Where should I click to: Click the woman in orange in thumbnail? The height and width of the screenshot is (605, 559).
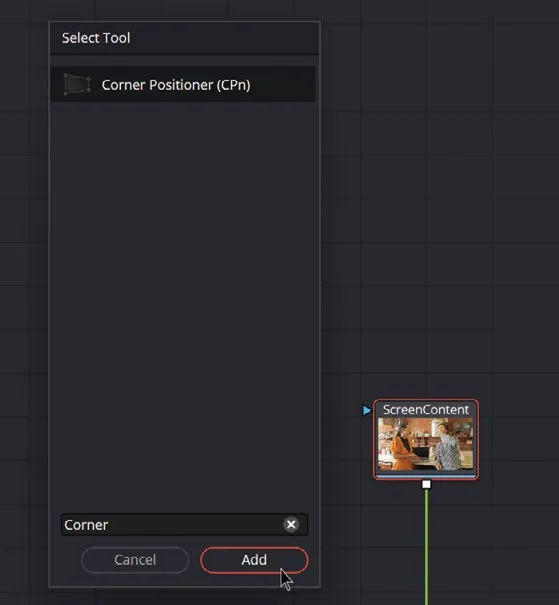coord(401,446)
